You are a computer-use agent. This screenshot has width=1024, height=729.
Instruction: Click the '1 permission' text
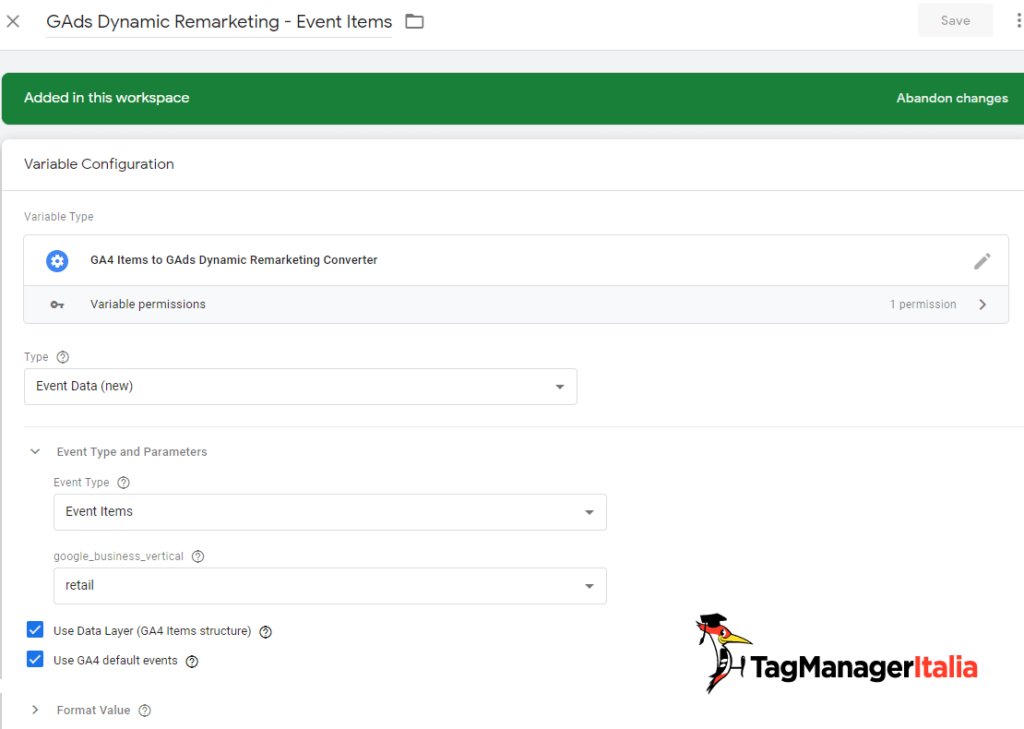pos(923,304)
